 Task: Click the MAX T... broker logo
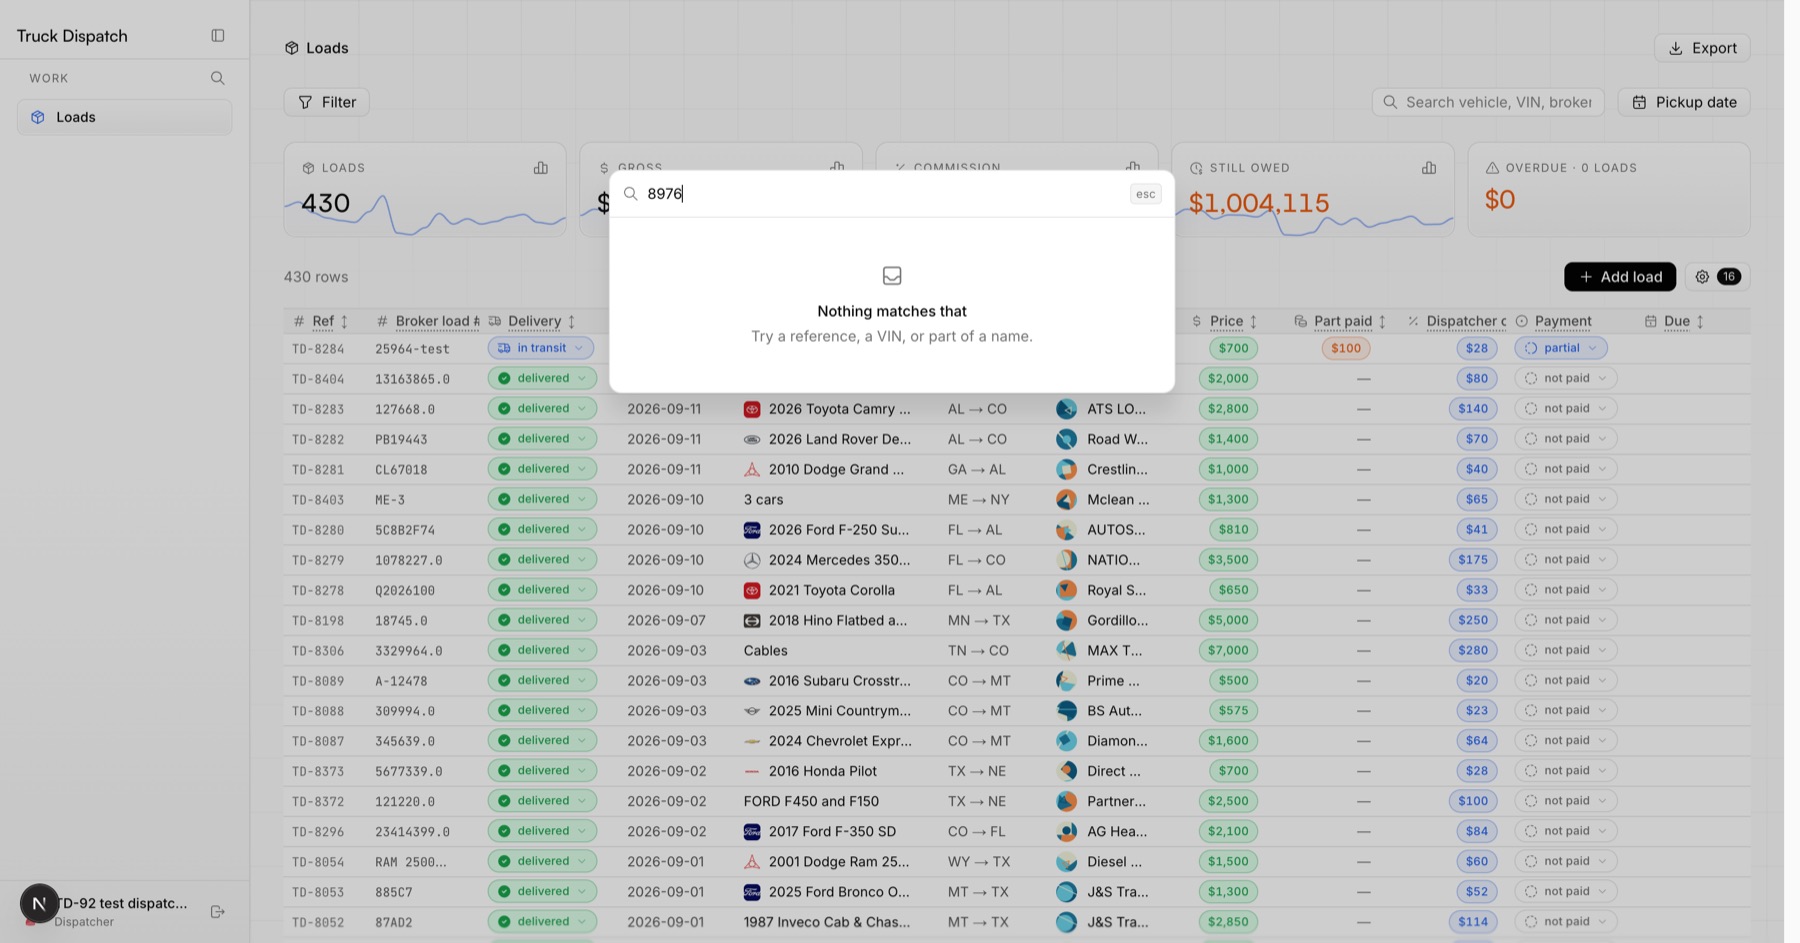tap(1067, 650)
